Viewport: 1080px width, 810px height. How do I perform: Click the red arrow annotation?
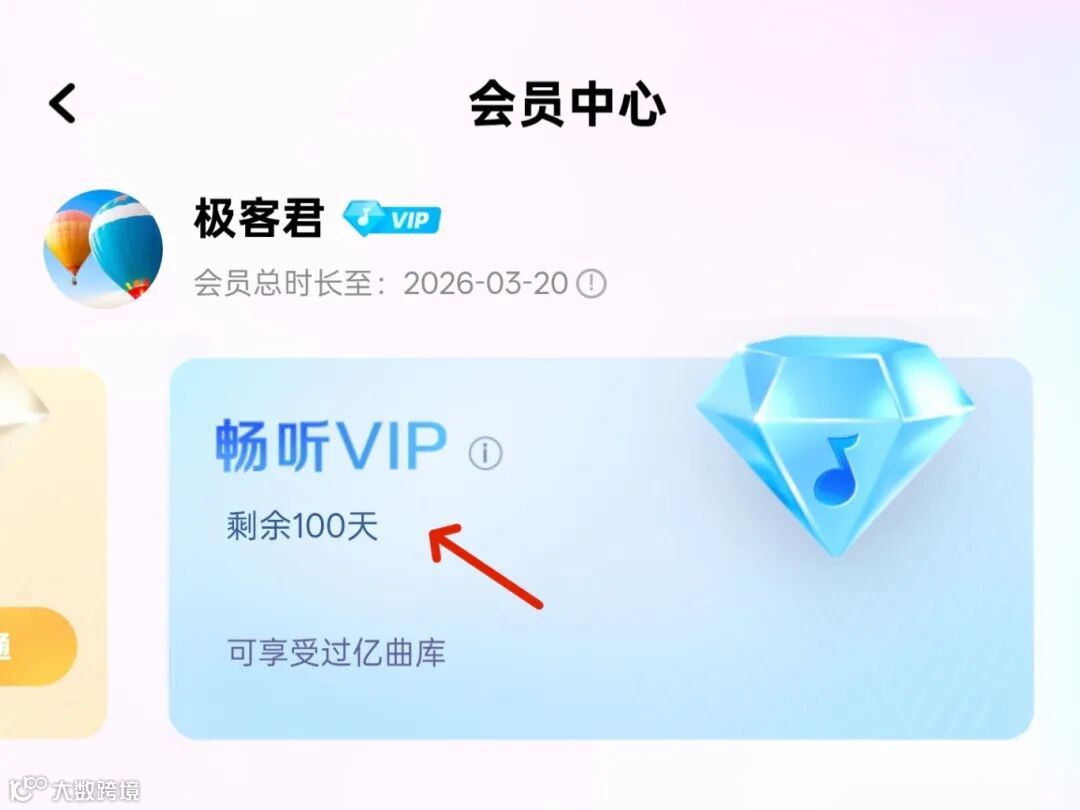click(486, 566)
